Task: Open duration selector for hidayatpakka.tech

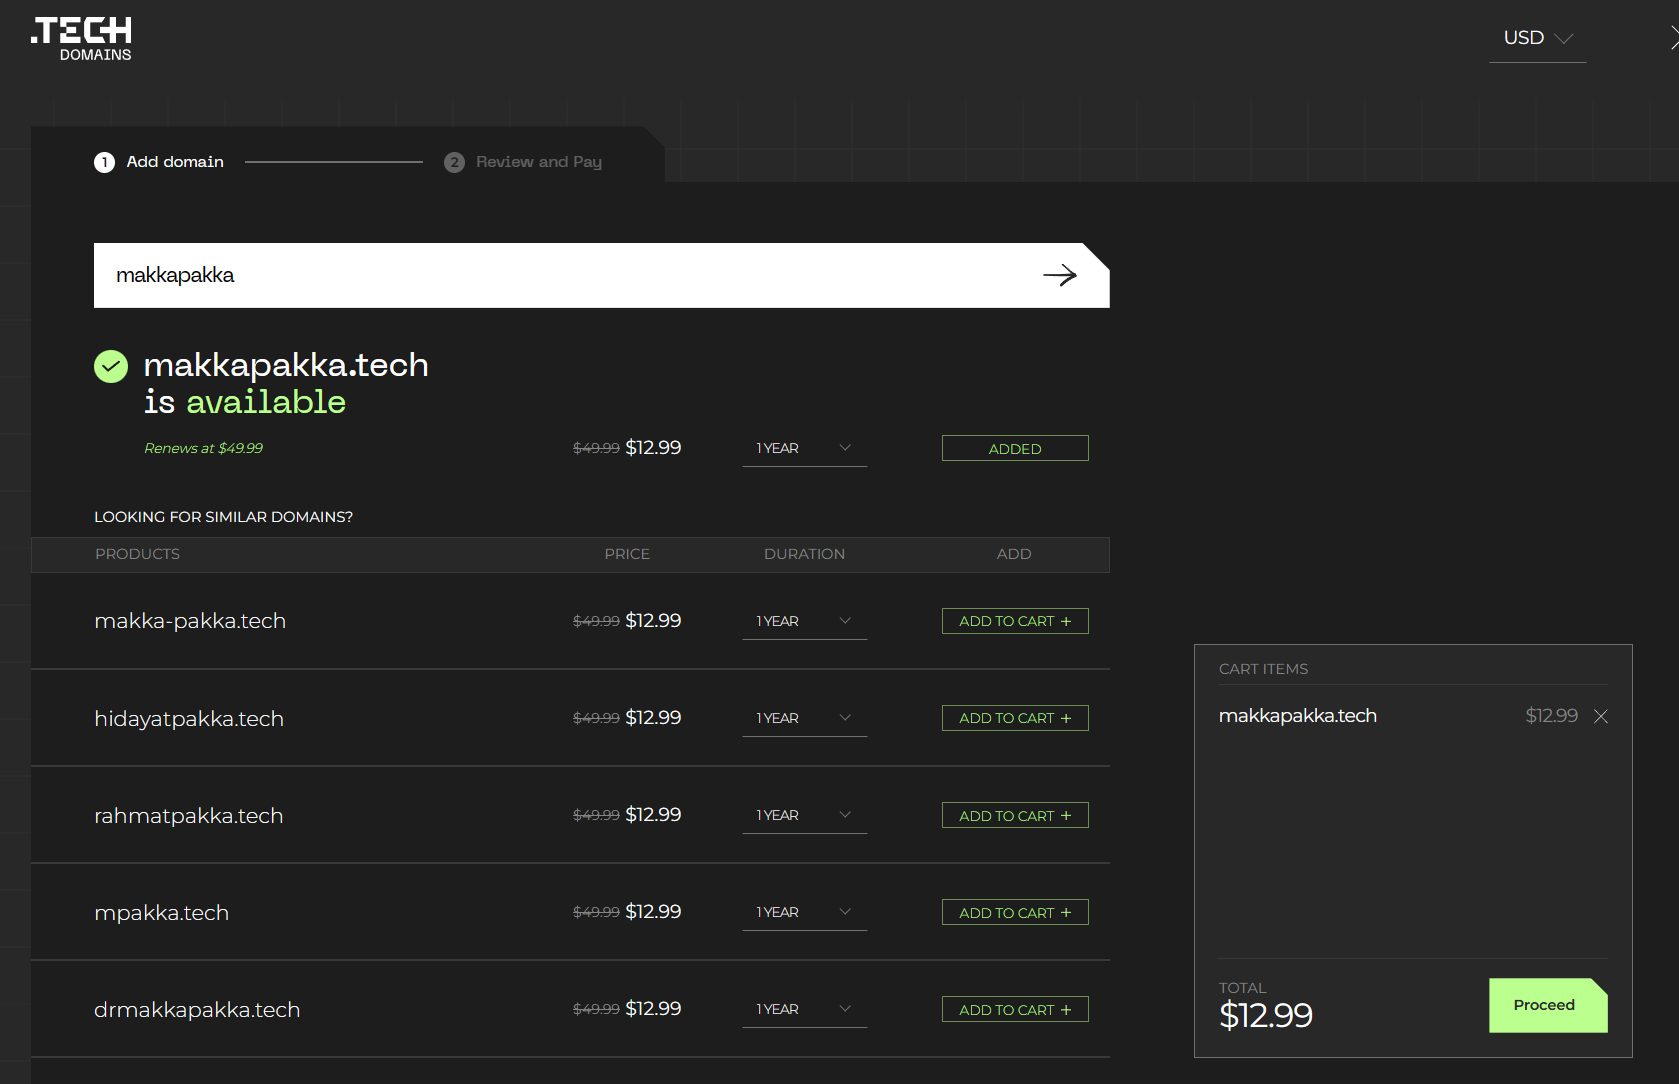Action: click(804, 718)
